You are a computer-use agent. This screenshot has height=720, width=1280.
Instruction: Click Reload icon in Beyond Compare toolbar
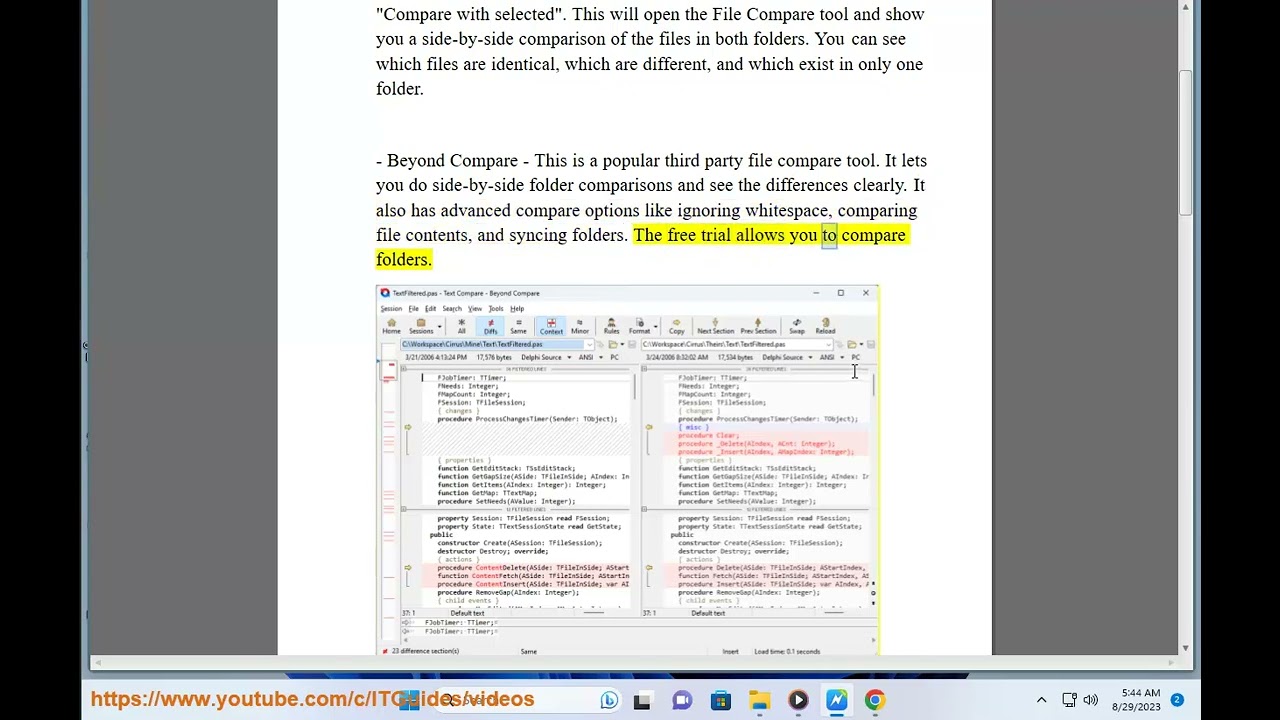pyautogui.click(x=825, y=326)
